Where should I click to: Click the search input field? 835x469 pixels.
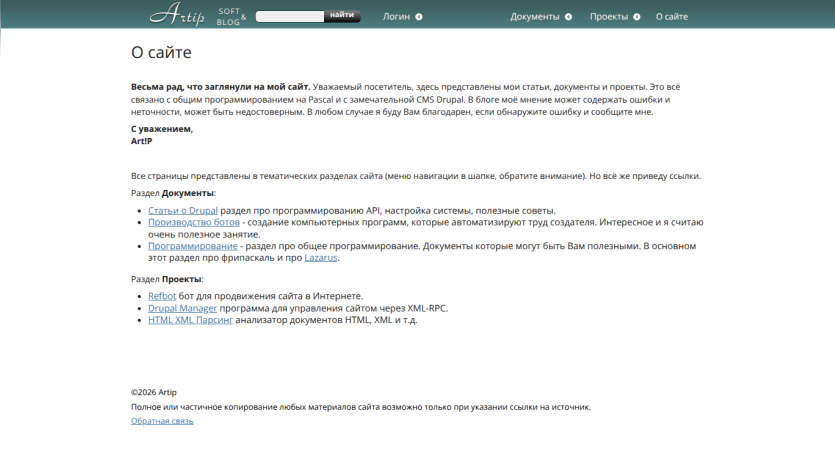point(290,17)
